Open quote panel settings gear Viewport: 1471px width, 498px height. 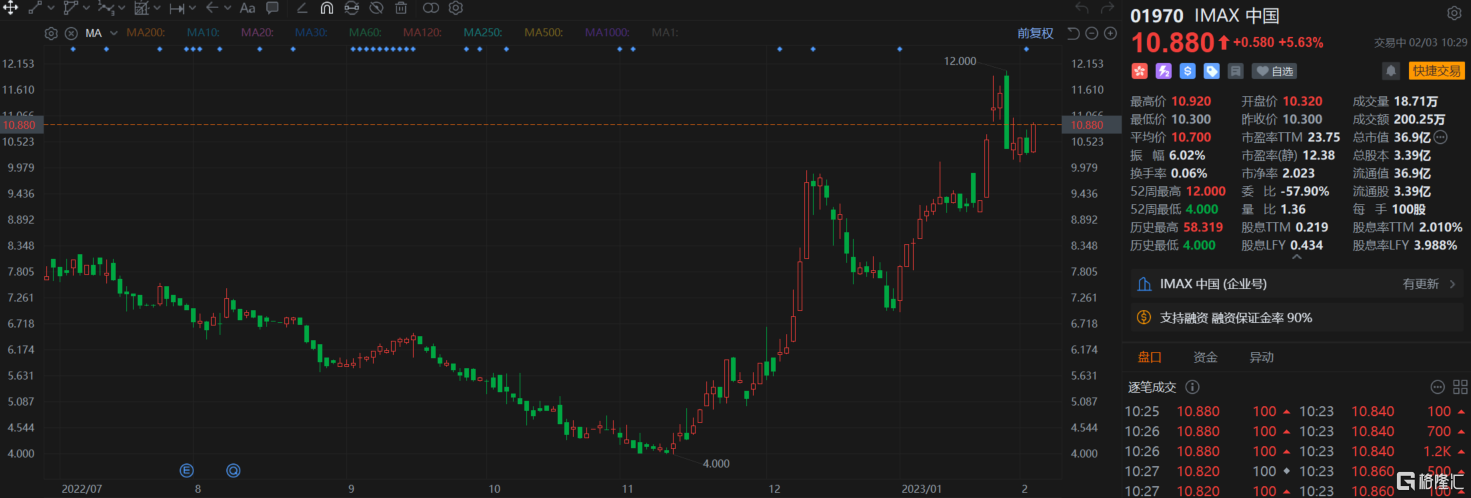click(1454, 14)
